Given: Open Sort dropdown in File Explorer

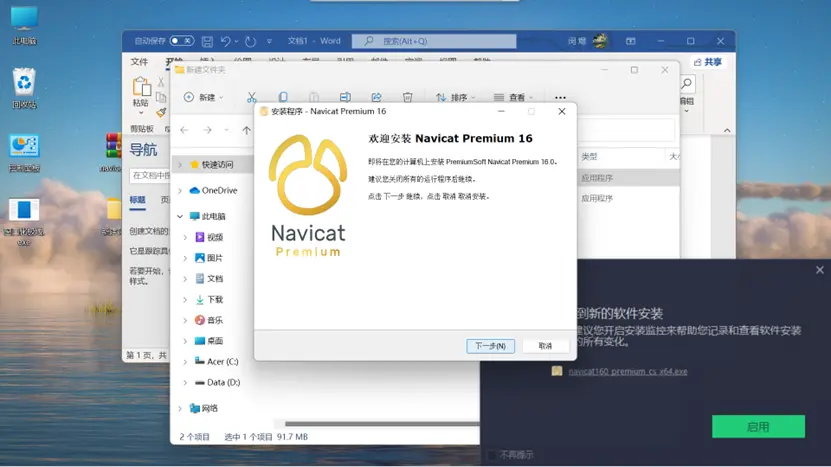Looking at the screenshot, I should (x=455, y=97).
